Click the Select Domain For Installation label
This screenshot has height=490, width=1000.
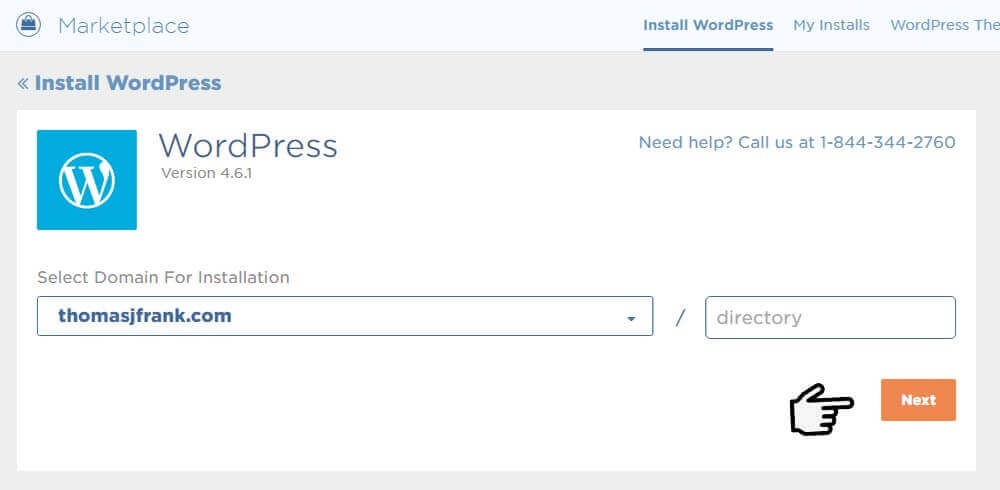163,278
